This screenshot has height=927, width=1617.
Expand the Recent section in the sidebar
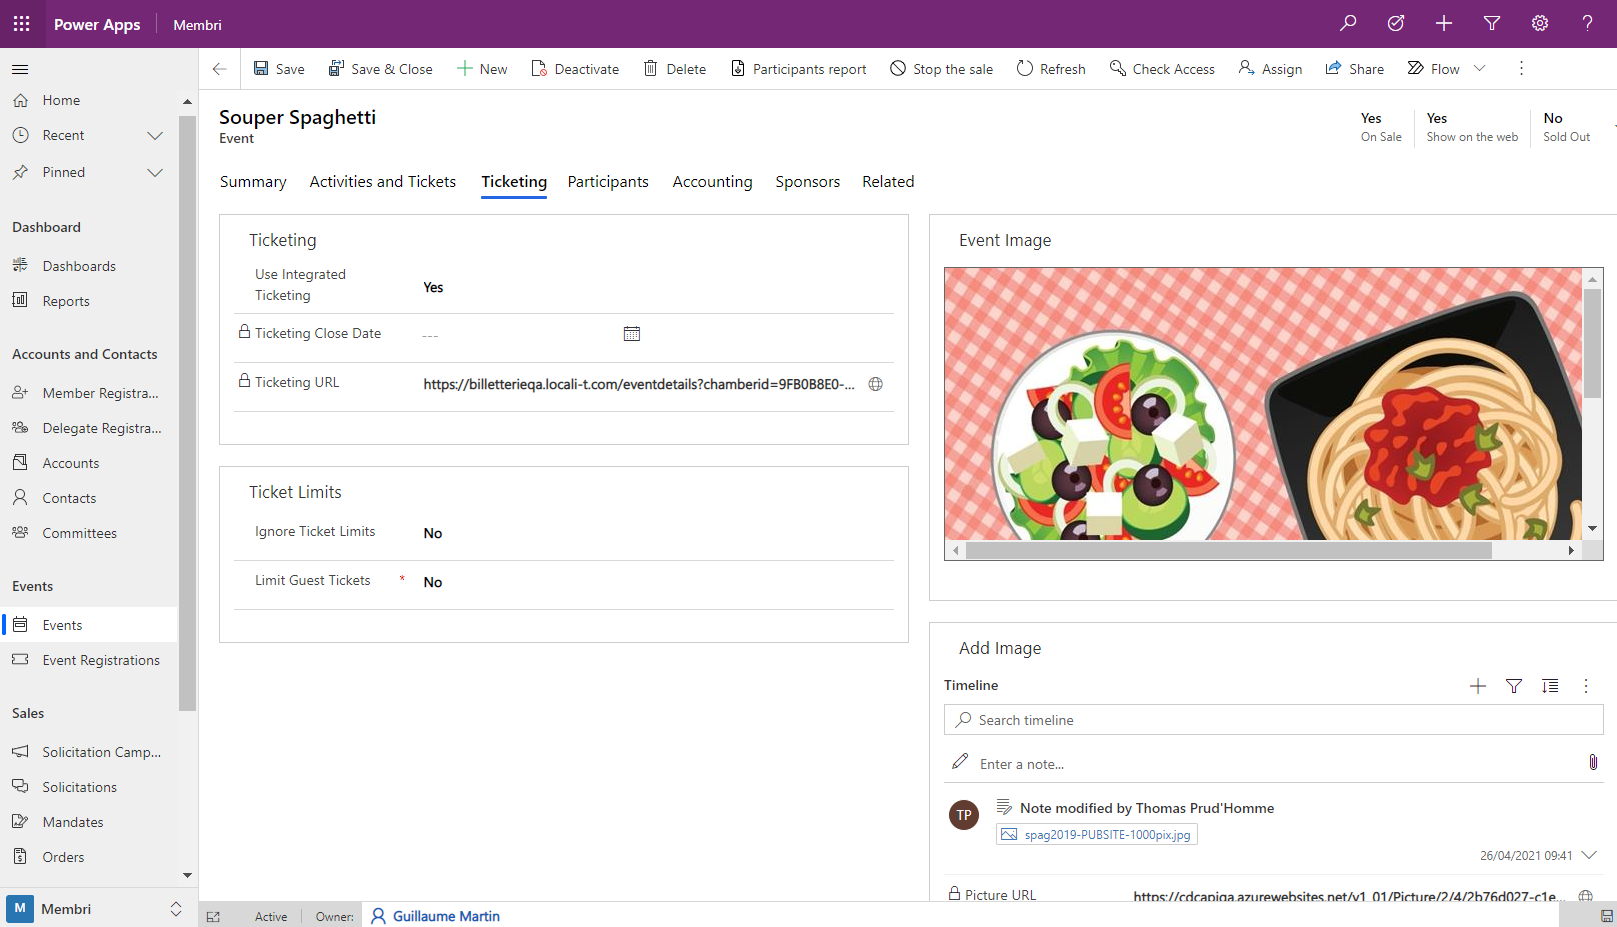pos(155,134)
